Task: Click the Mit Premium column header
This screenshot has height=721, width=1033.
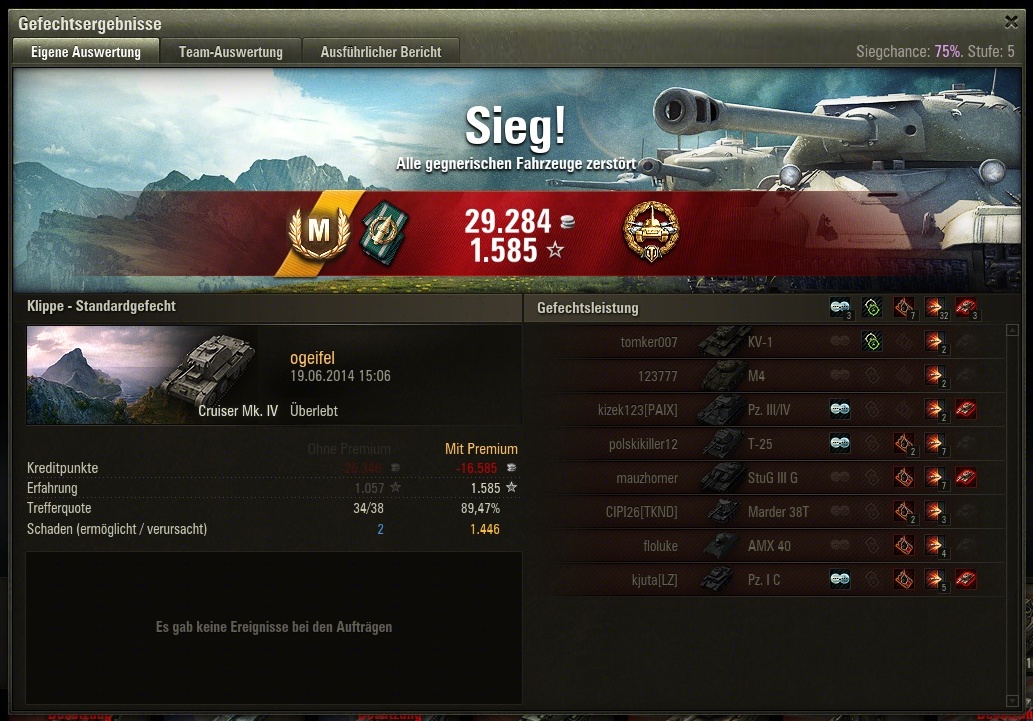Action: tap(481, 449)
